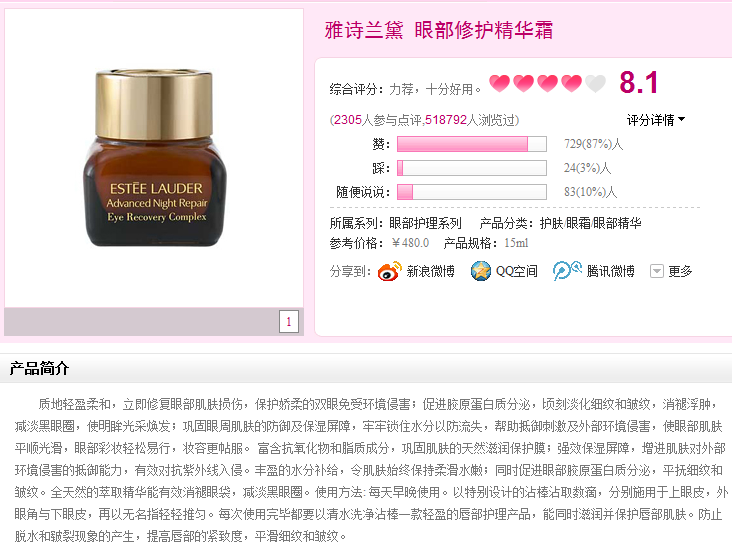Share to 腾讯微博 text link
The image size is (732, 549).
(610, 271)
